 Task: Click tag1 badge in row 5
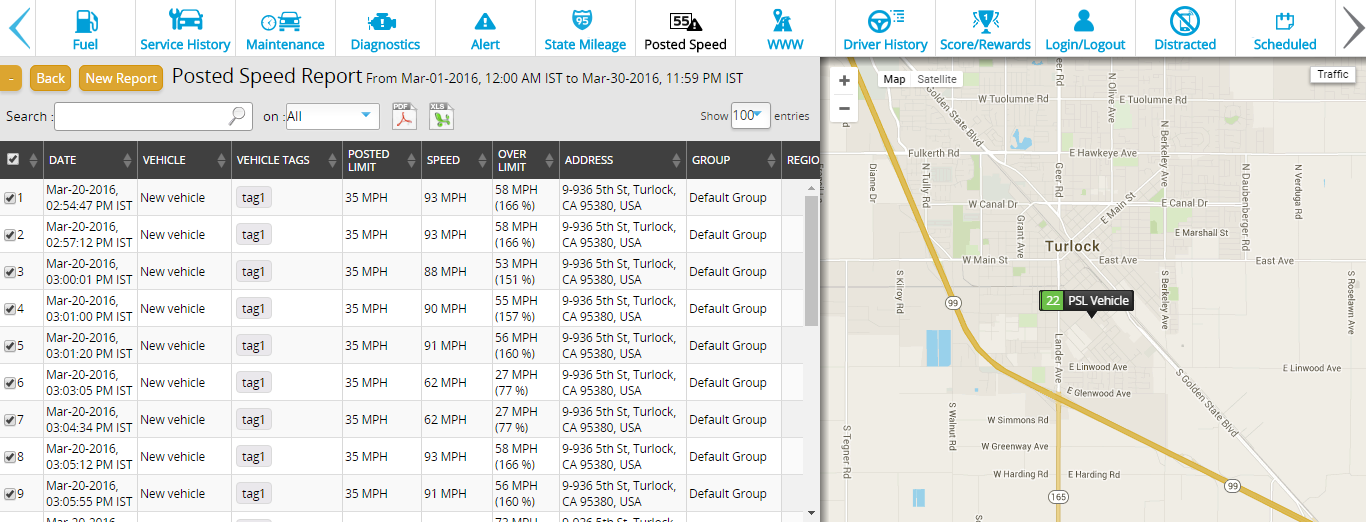253,346
